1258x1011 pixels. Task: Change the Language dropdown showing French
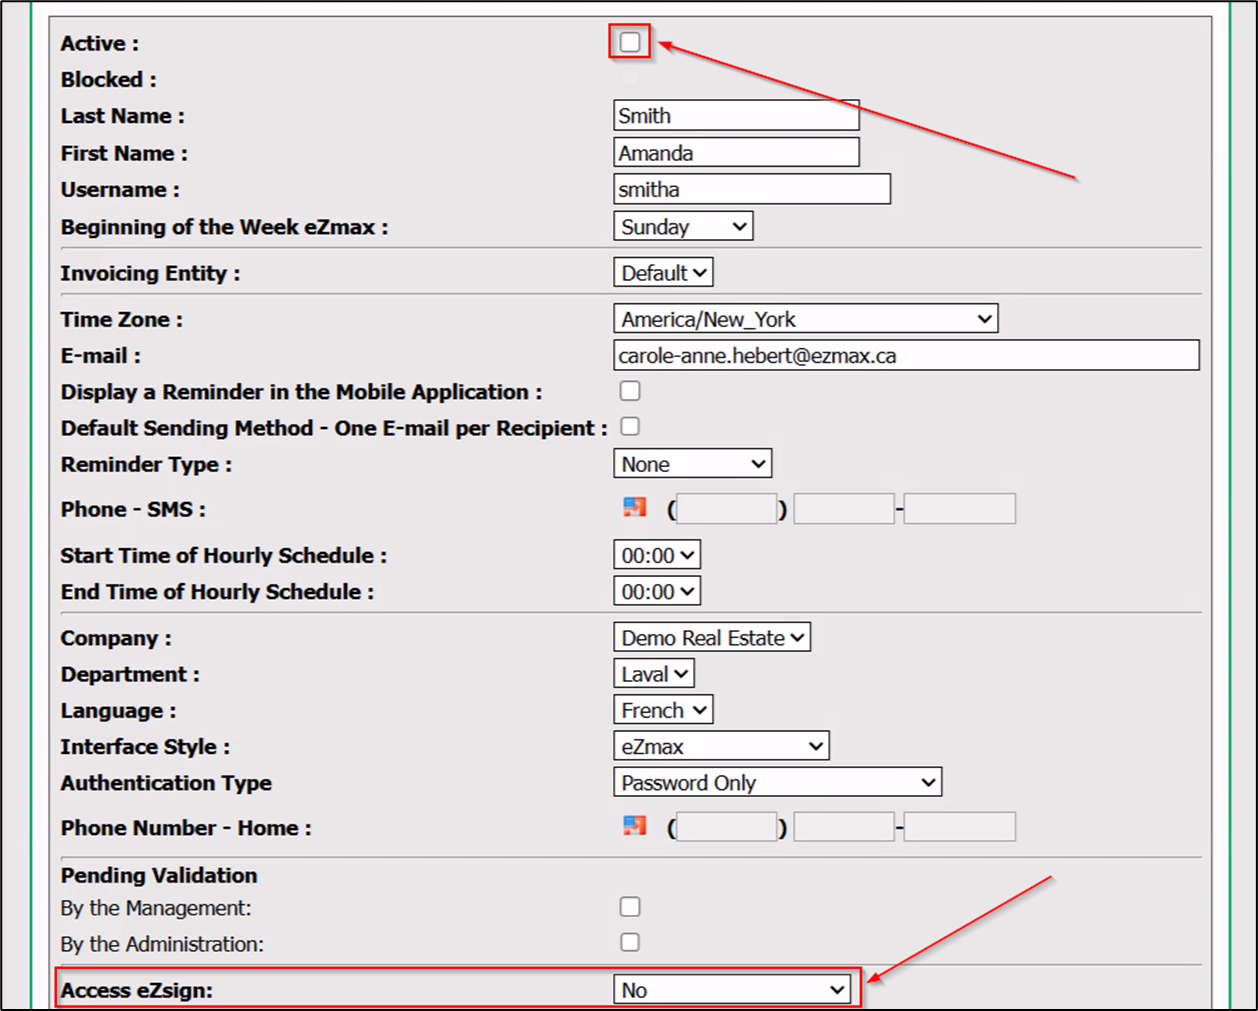point(663,710)
